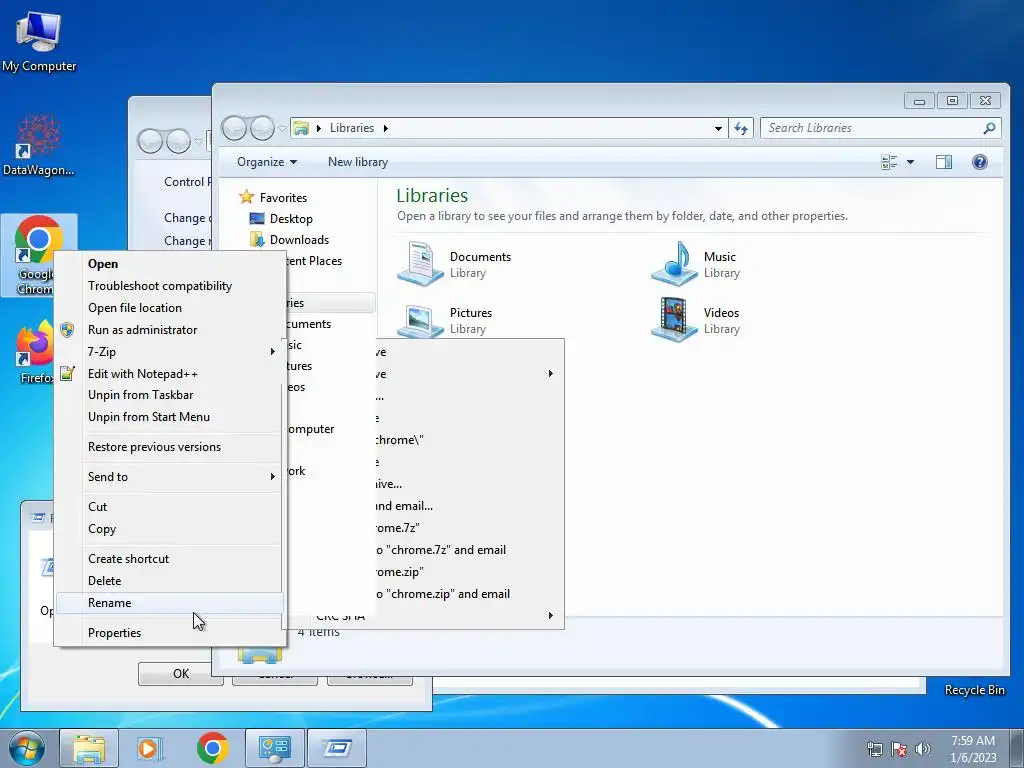Expand the Send to submenu
The height and width of the screenshot is (768, 1024).
click(x=170, y=477)
